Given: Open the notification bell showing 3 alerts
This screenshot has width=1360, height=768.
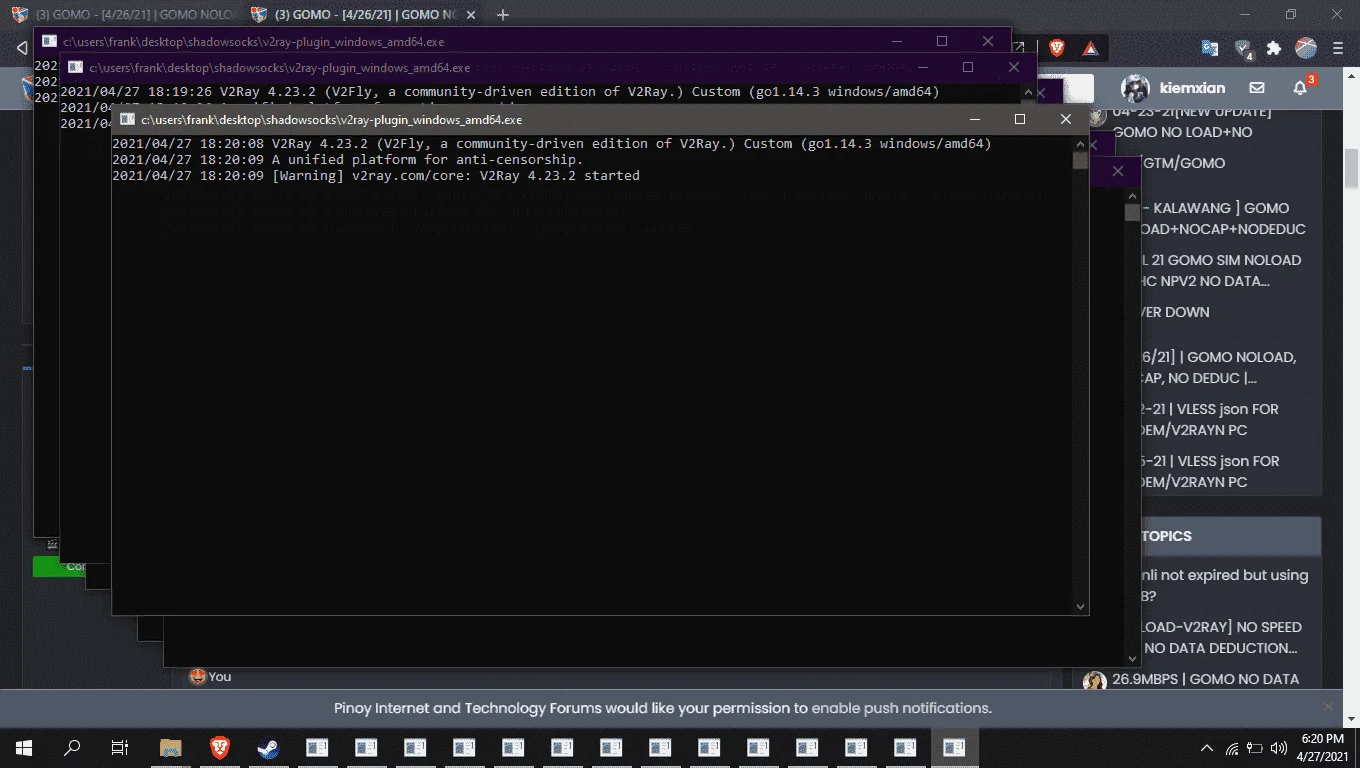Looking at the screenshot, I should (x=1300, y=88).
